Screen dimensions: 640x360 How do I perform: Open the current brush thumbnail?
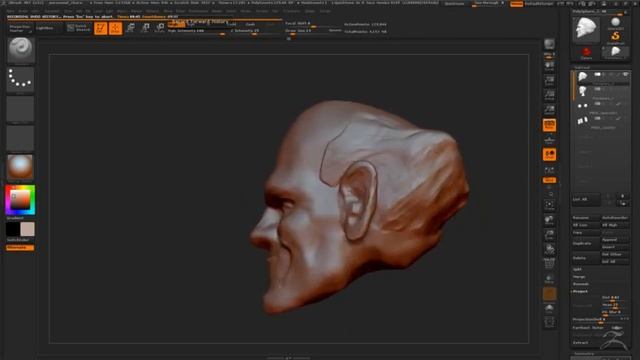tap(20, 50)
